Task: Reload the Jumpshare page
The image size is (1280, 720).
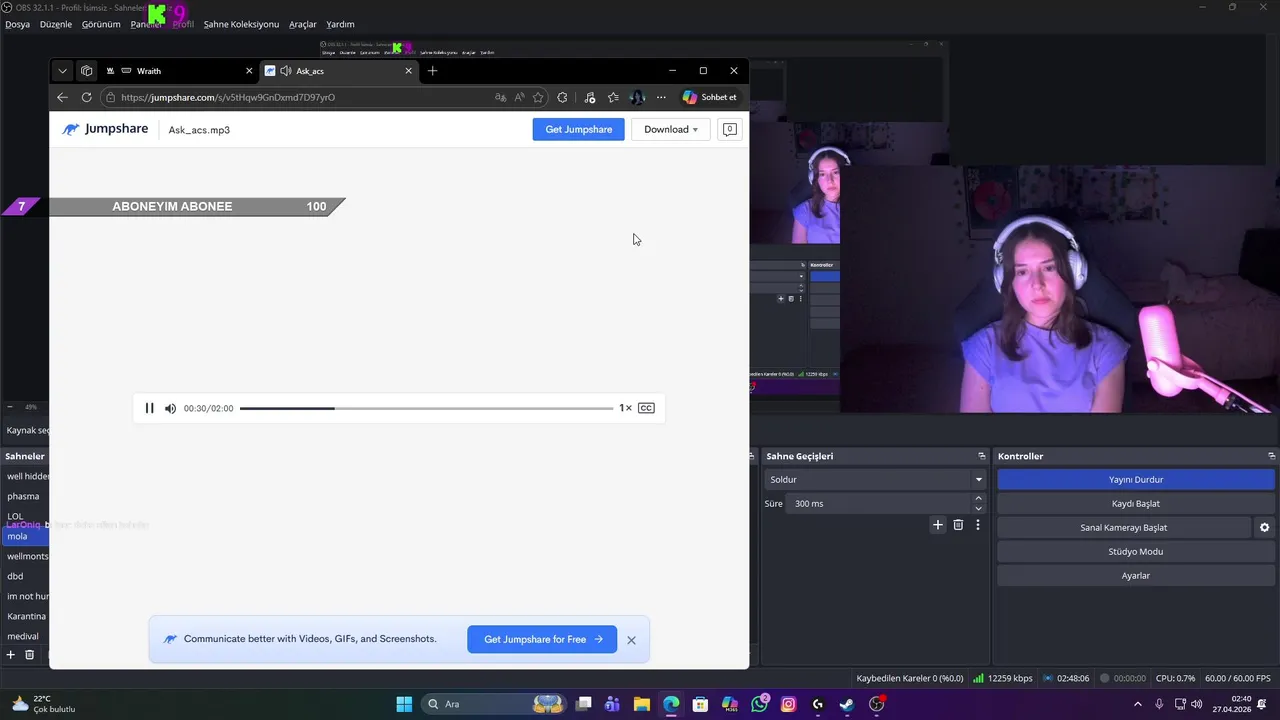Action: coord(86,97)
